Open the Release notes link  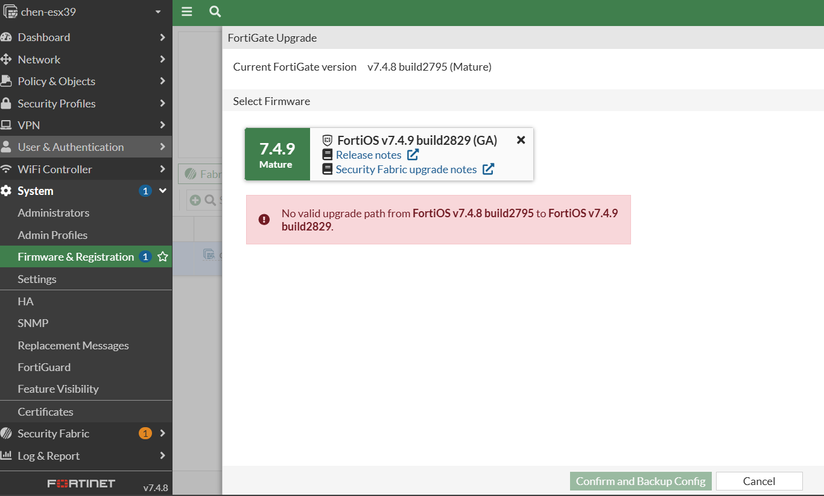(368, 155)
